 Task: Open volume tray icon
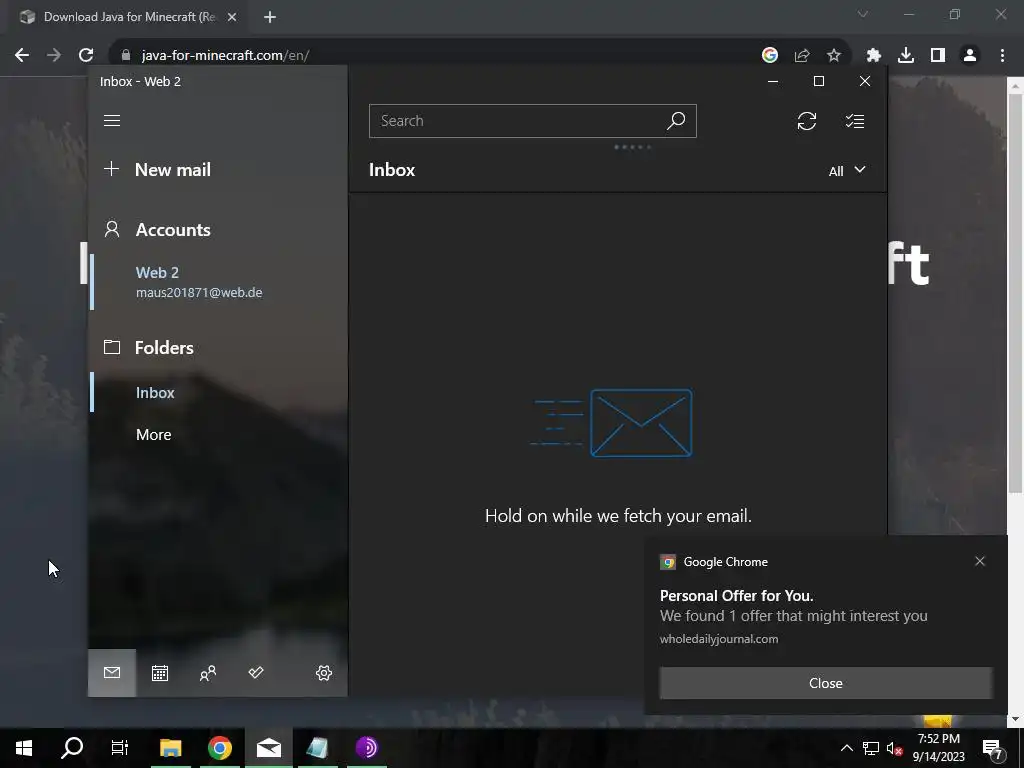pos(894,748)
